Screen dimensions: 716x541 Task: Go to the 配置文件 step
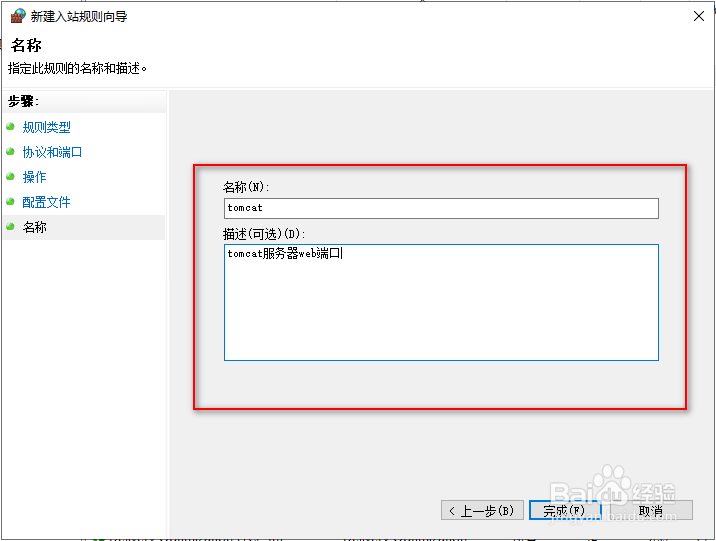coord(47,202)
